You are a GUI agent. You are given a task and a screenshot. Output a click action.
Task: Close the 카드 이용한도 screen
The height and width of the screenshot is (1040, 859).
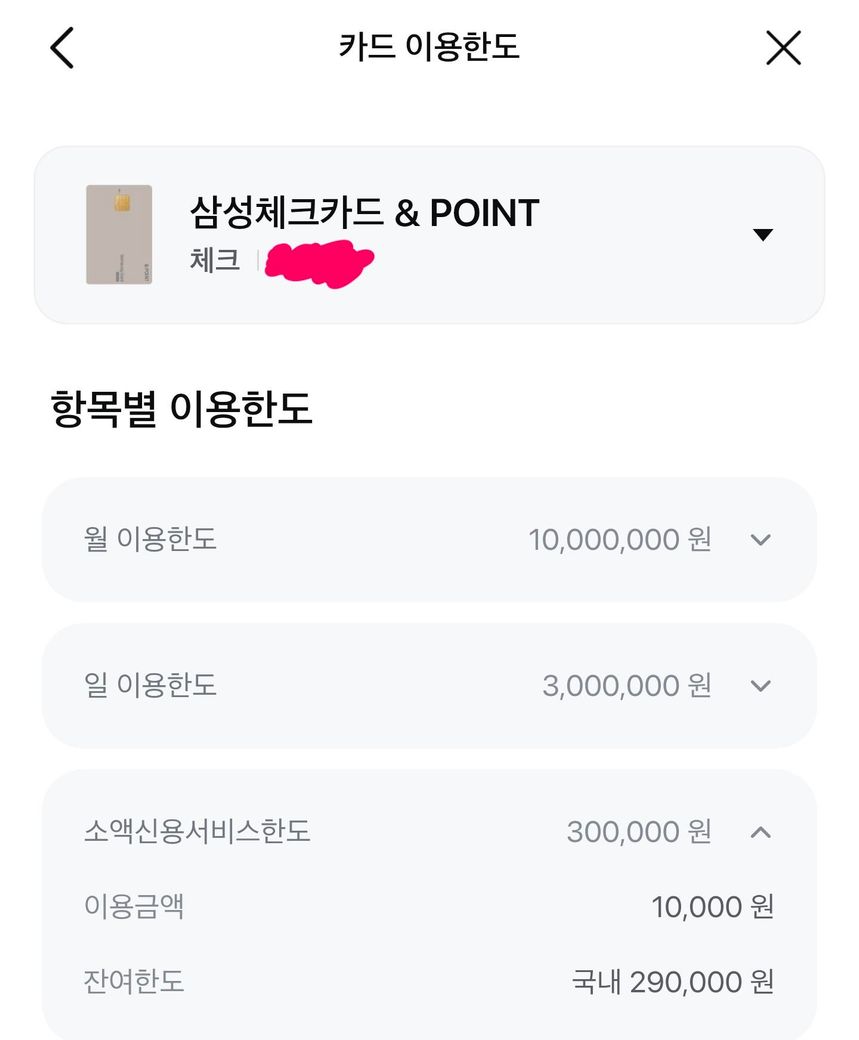click(783, 48)
